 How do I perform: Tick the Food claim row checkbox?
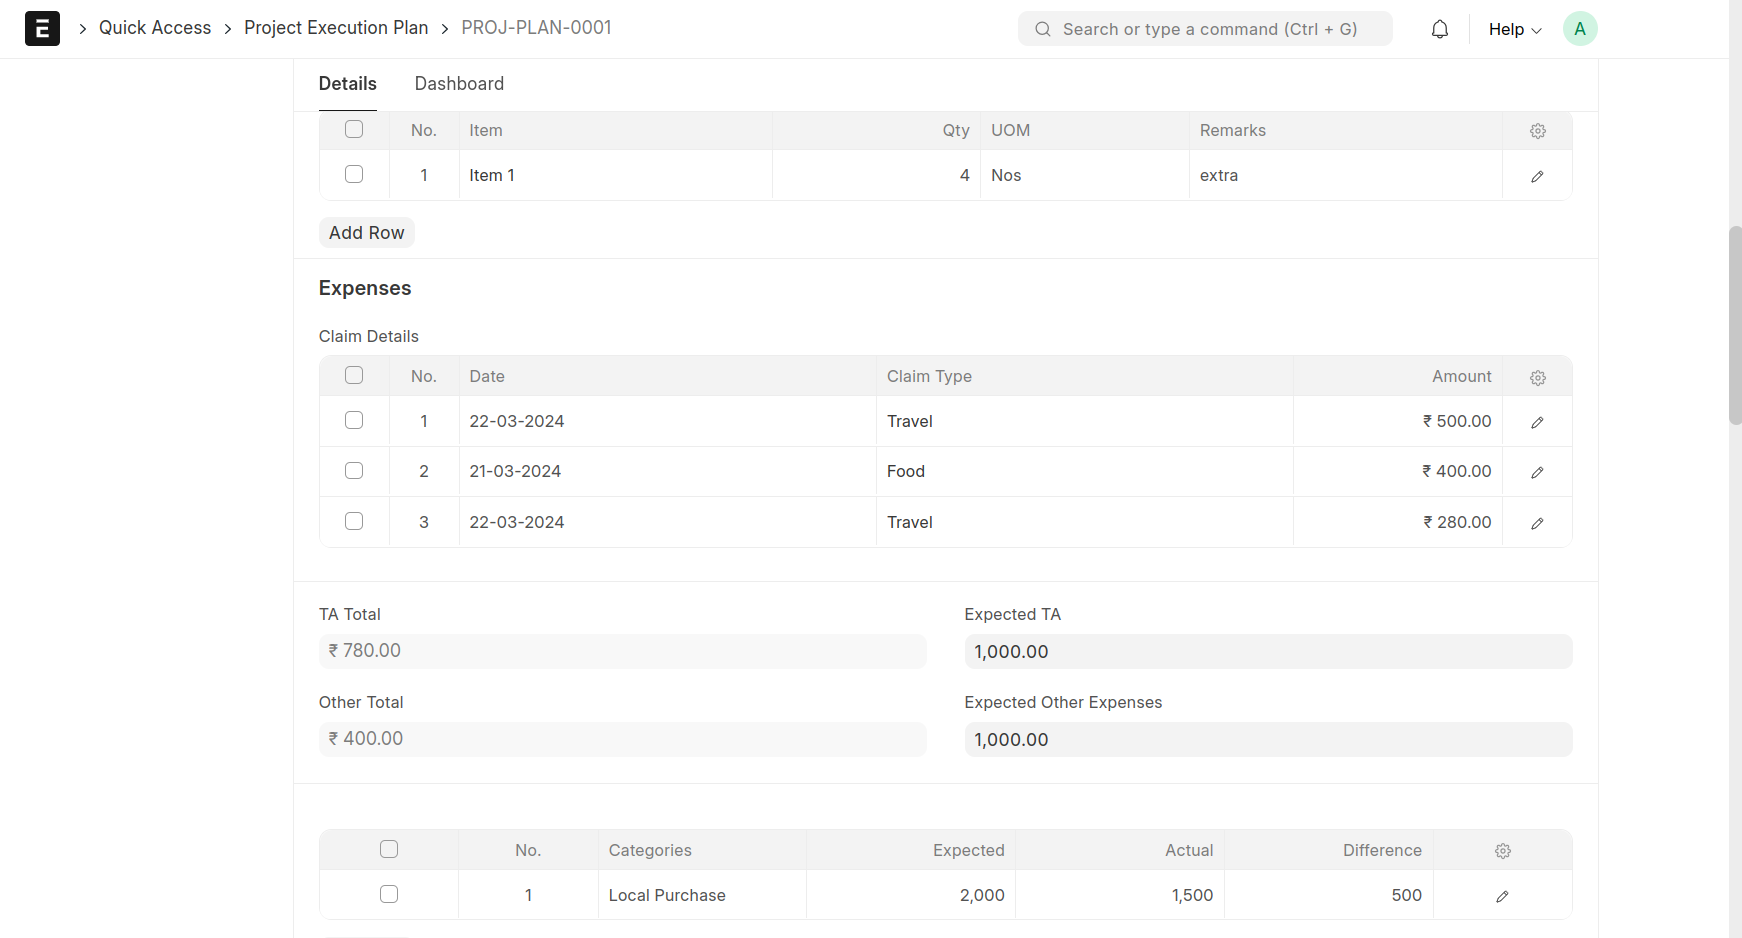(354, 471)
